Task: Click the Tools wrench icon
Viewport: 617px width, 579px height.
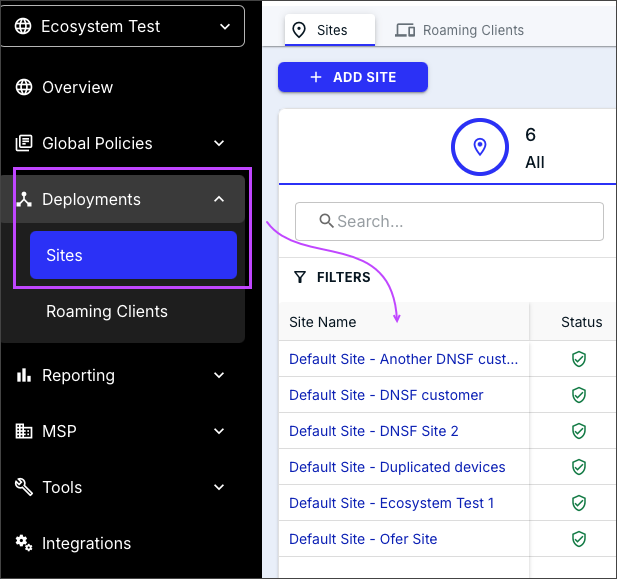Action: coord(24,488)
